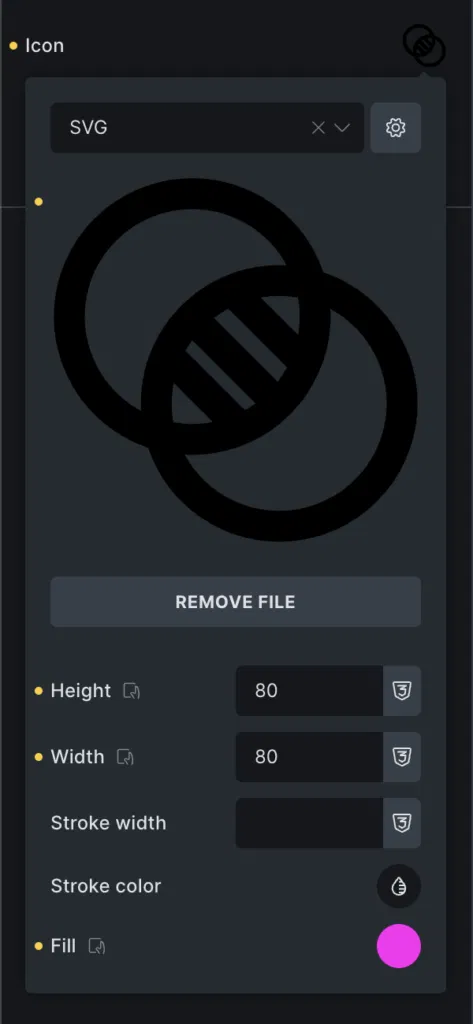
Task: Click the large SVG preview image
Action: [235, 359]
